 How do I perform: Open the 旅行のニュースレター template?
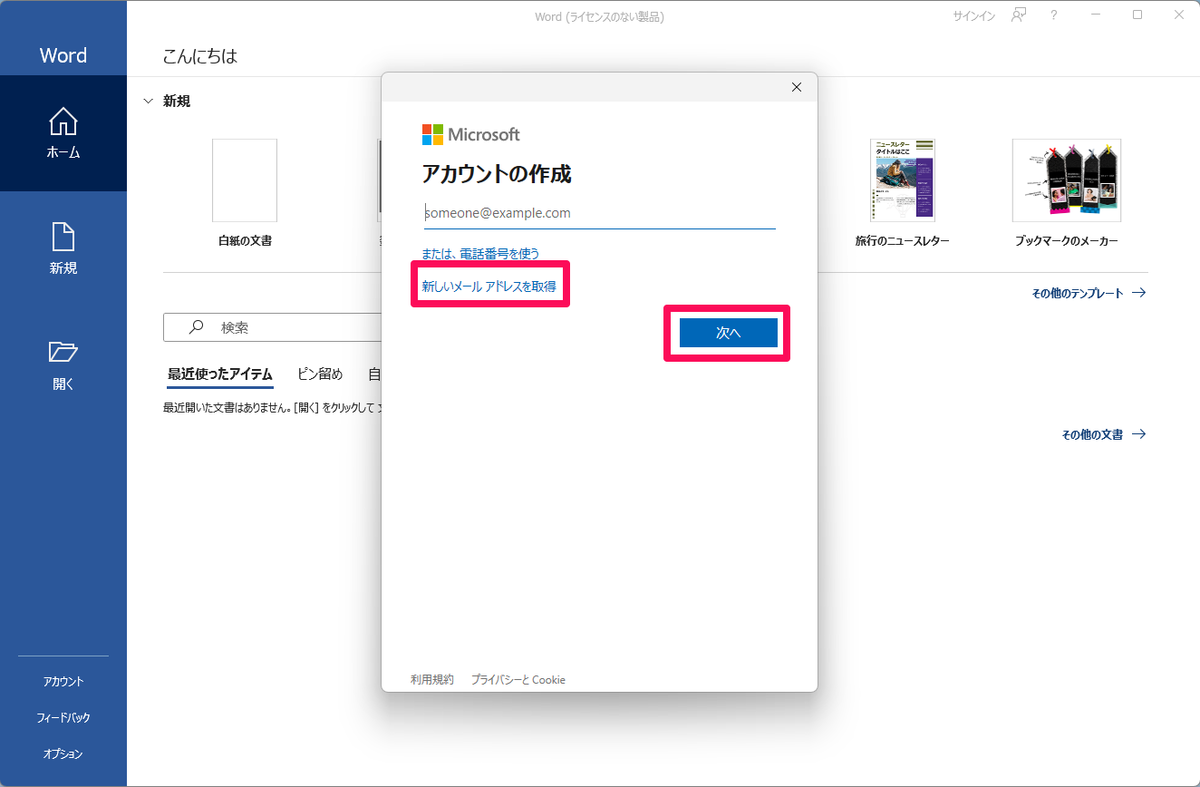[902, 180]
